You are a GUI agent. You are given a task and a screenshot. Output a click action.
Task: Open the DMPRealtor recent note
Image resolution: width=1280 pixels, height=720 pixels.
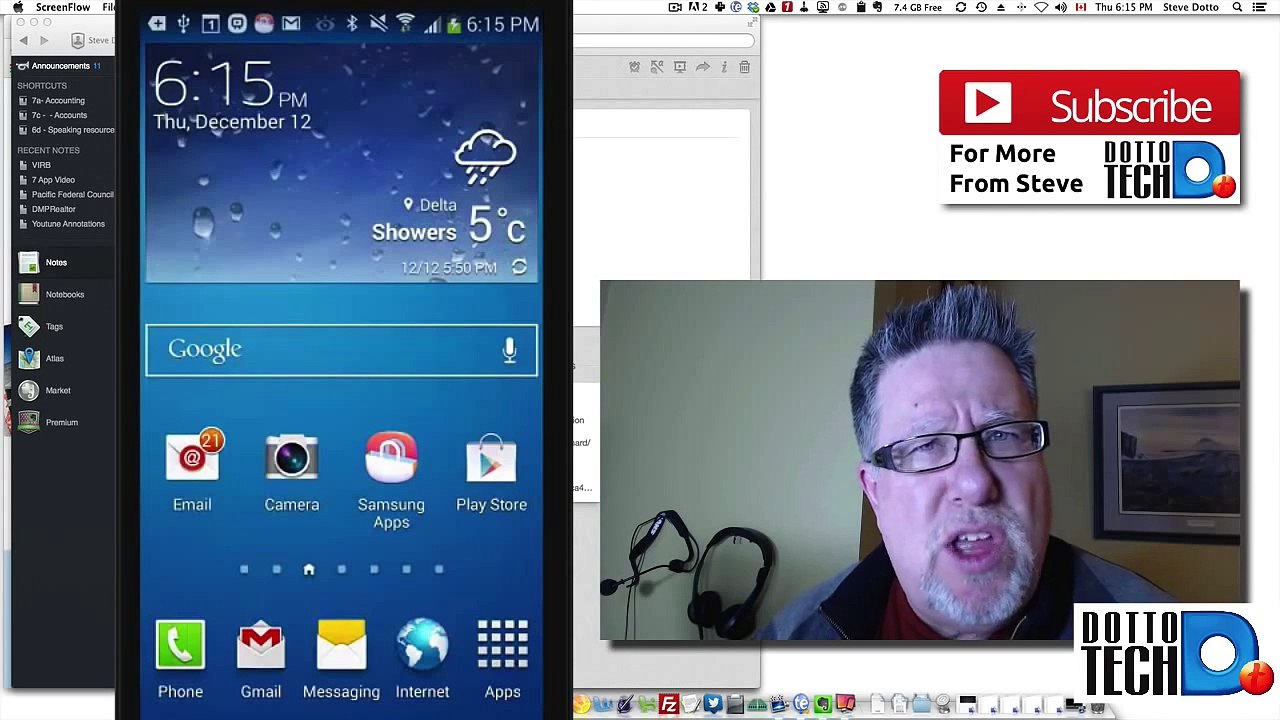53,209
